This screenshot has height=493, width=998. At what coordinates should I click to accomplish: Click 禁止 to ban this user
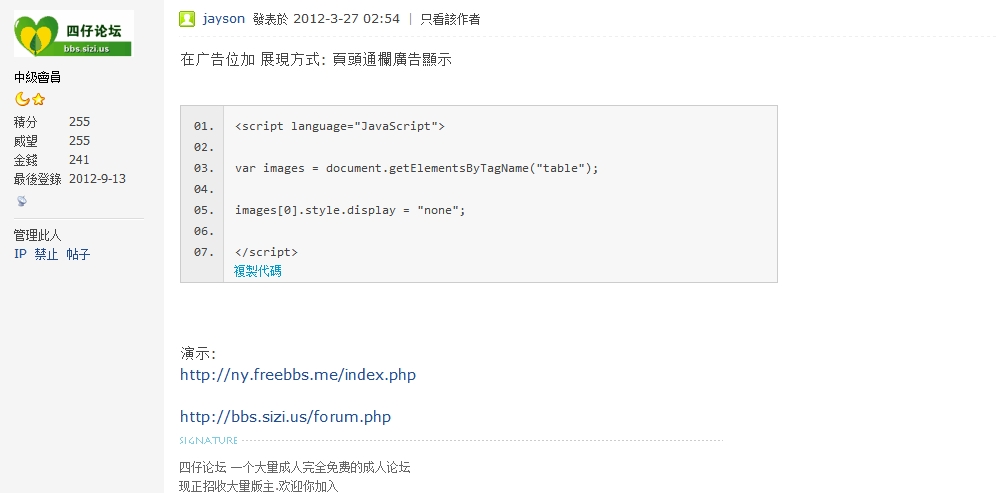coord(46,254)
